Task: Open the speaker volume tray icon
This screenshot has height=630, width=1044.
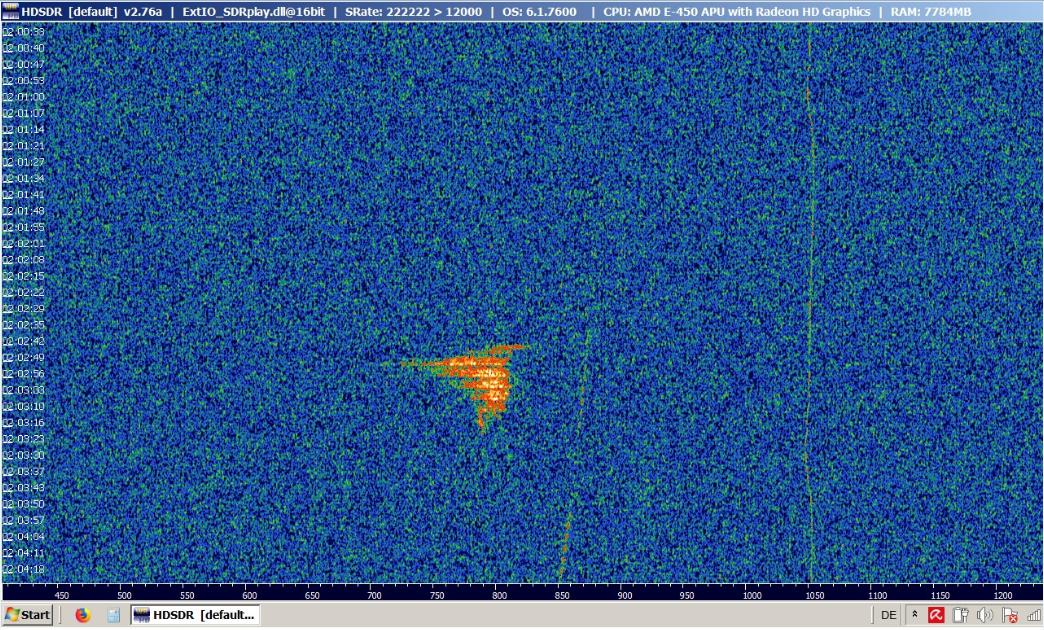Action: [985, 615]
